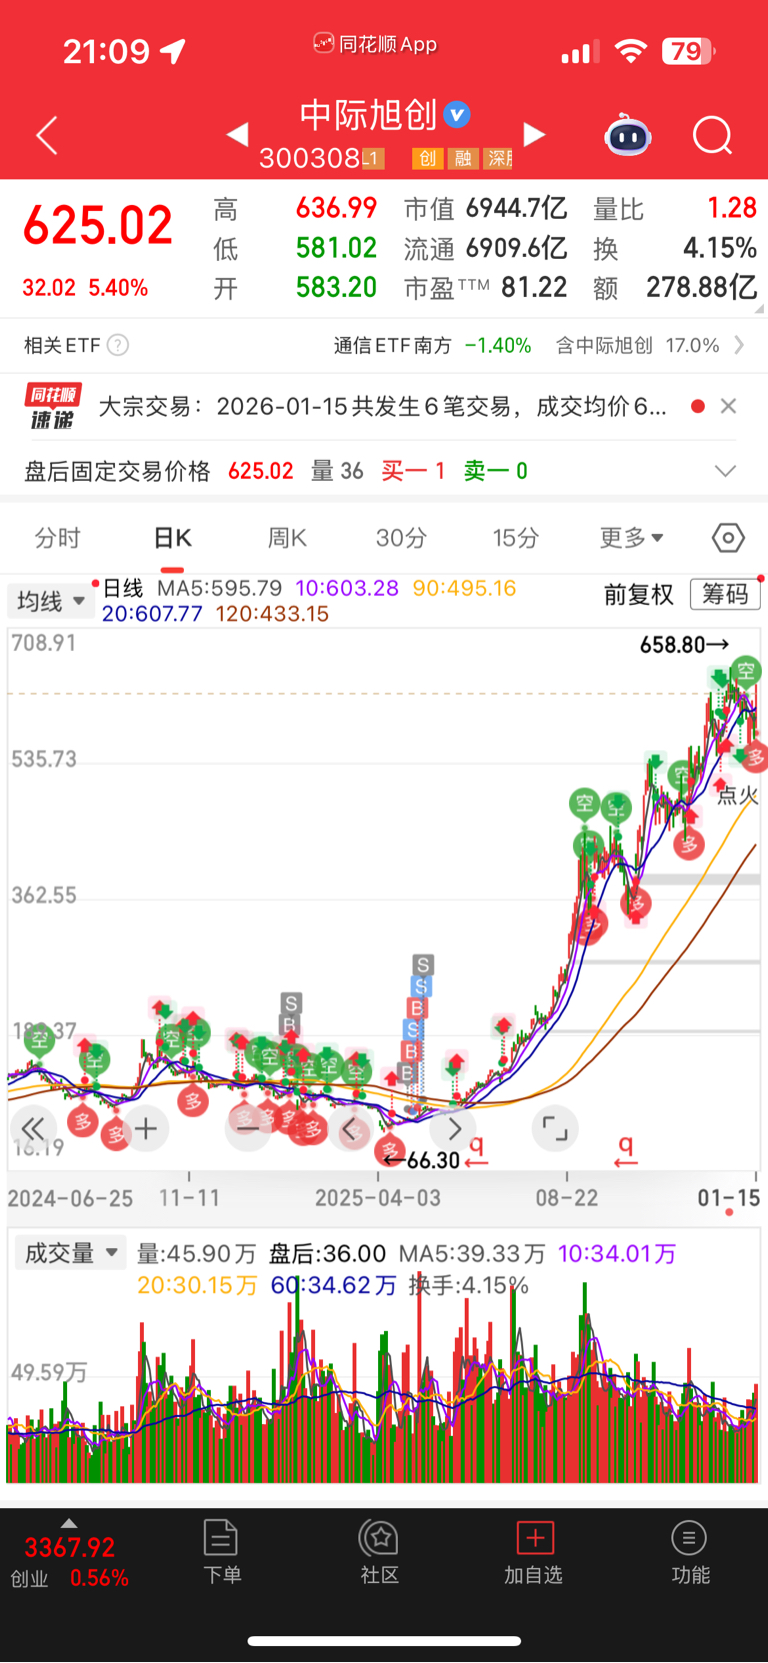Tap the 下单 order icon
768x1663 pixels.
point(221,1552)
